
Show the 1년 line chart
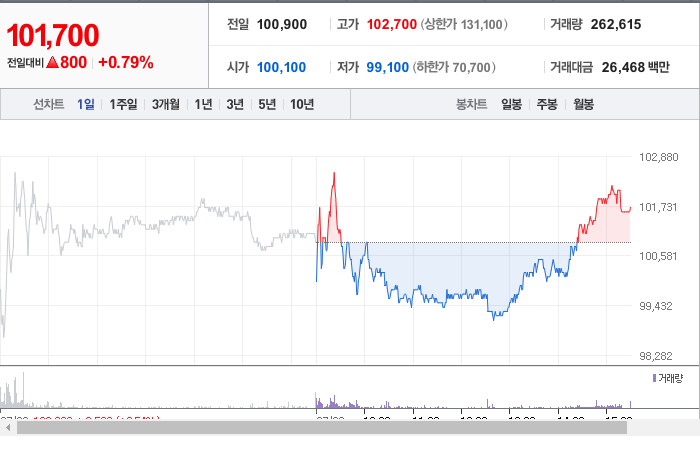pos(203,104)
